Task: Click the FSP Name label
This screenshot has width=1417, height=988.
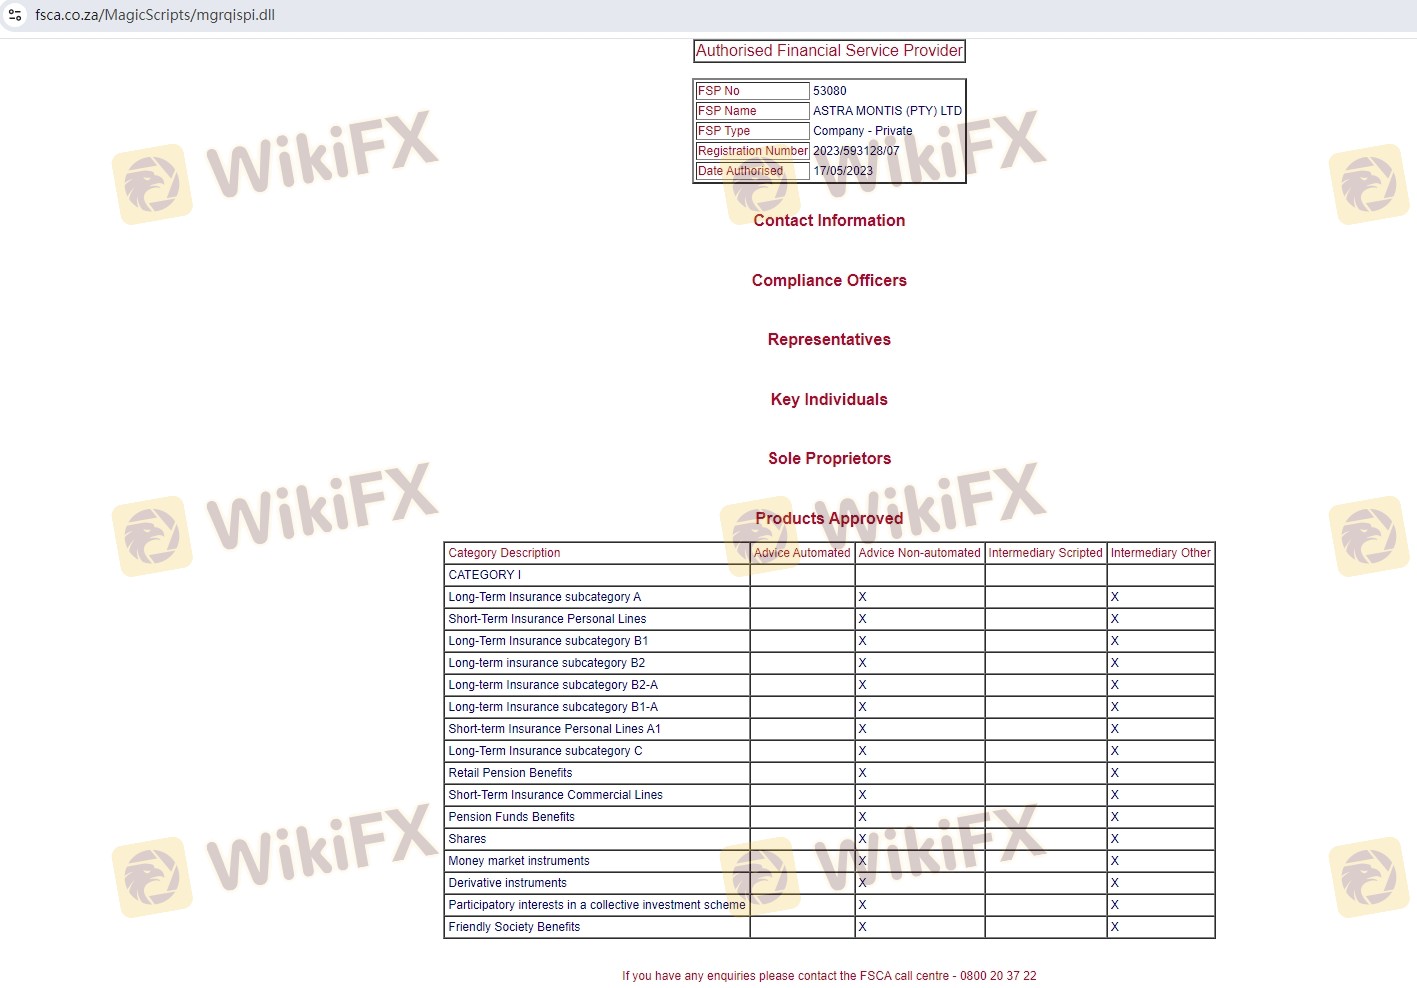Action: click(x=727, y=111)
